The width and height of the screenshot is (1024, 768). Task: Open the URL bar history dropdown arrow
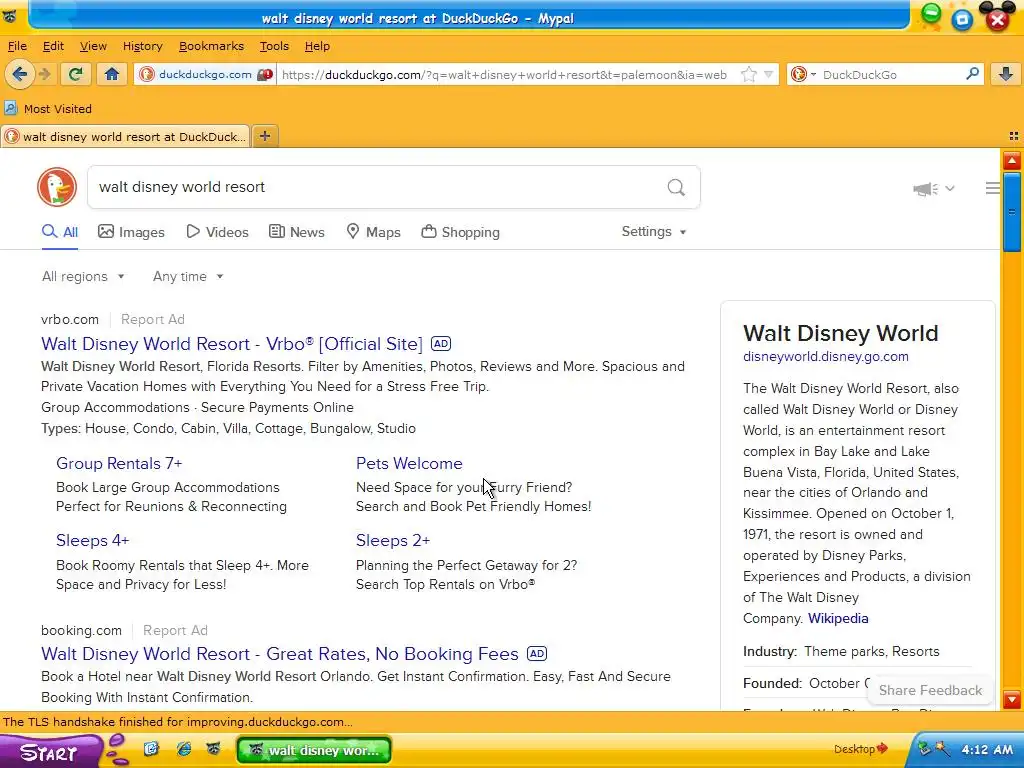pyautogui.click(x=769, y=74)
